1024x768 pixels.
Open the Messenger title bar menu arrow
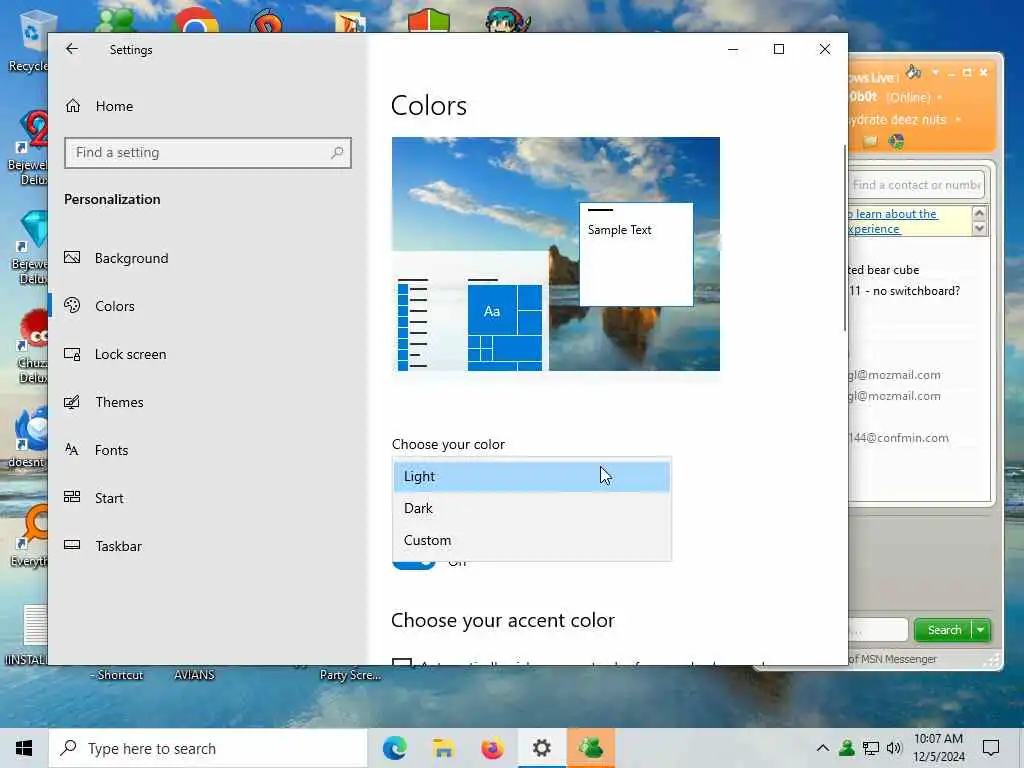click(935, 72)
